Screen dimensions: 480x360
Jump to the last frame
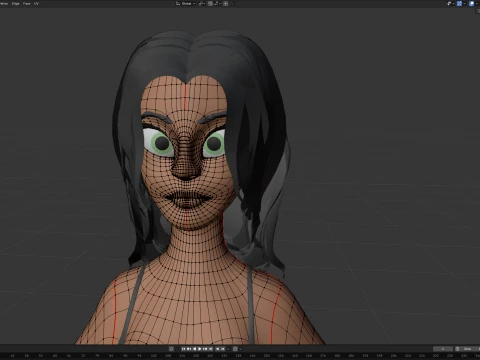coord(210,349)
